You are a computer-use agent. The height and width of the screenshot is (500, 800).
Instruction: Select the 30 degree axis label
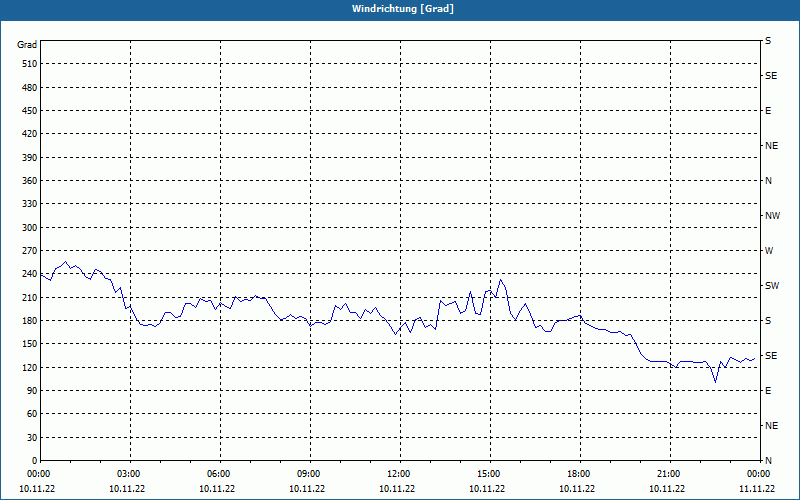point(32,438)
